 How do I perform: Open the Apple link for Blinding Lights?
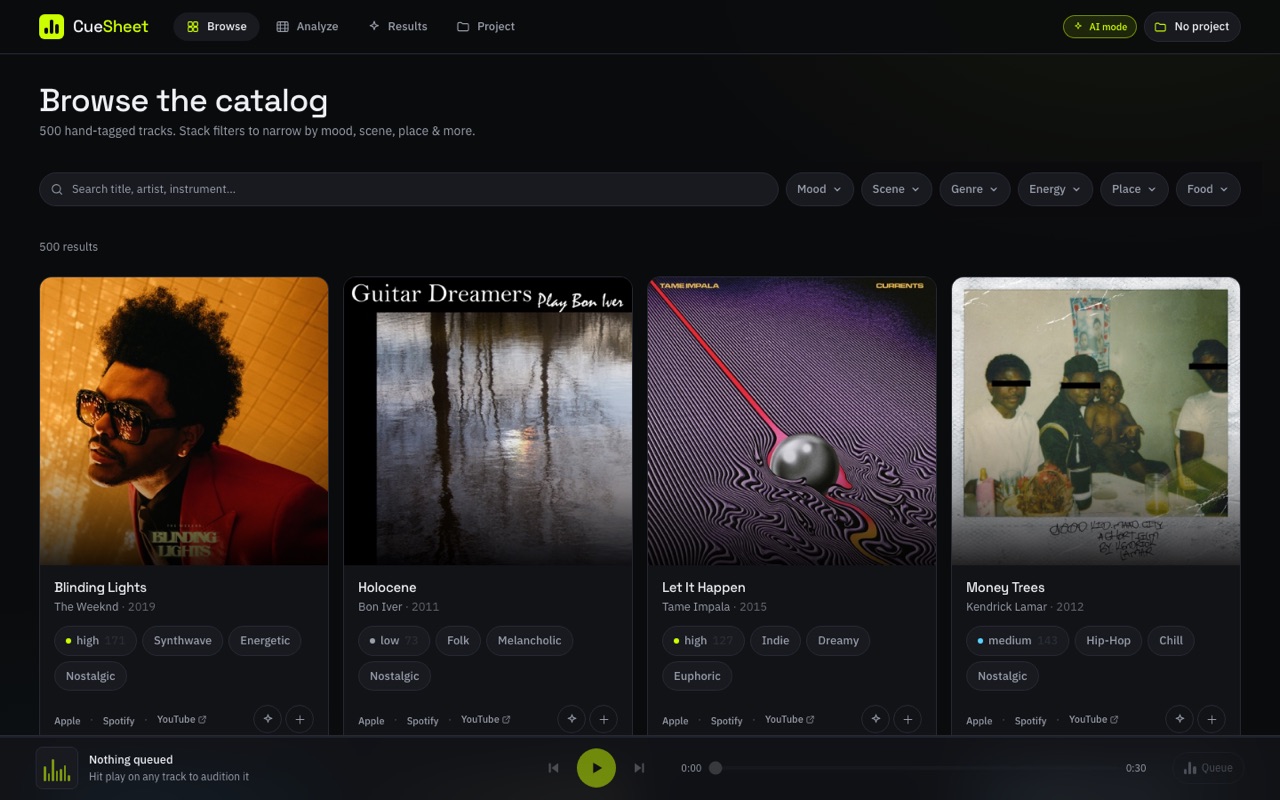pos(67,720)
